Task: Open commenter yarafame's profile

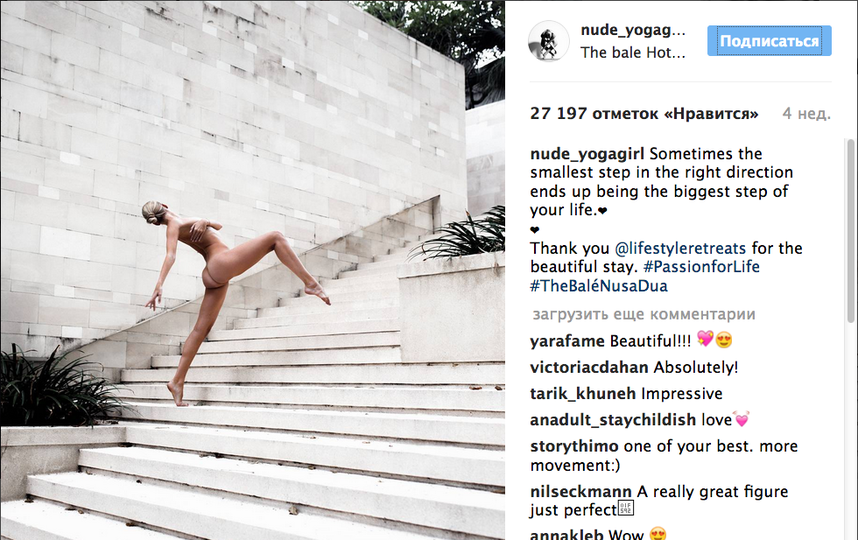Action: 567,341
